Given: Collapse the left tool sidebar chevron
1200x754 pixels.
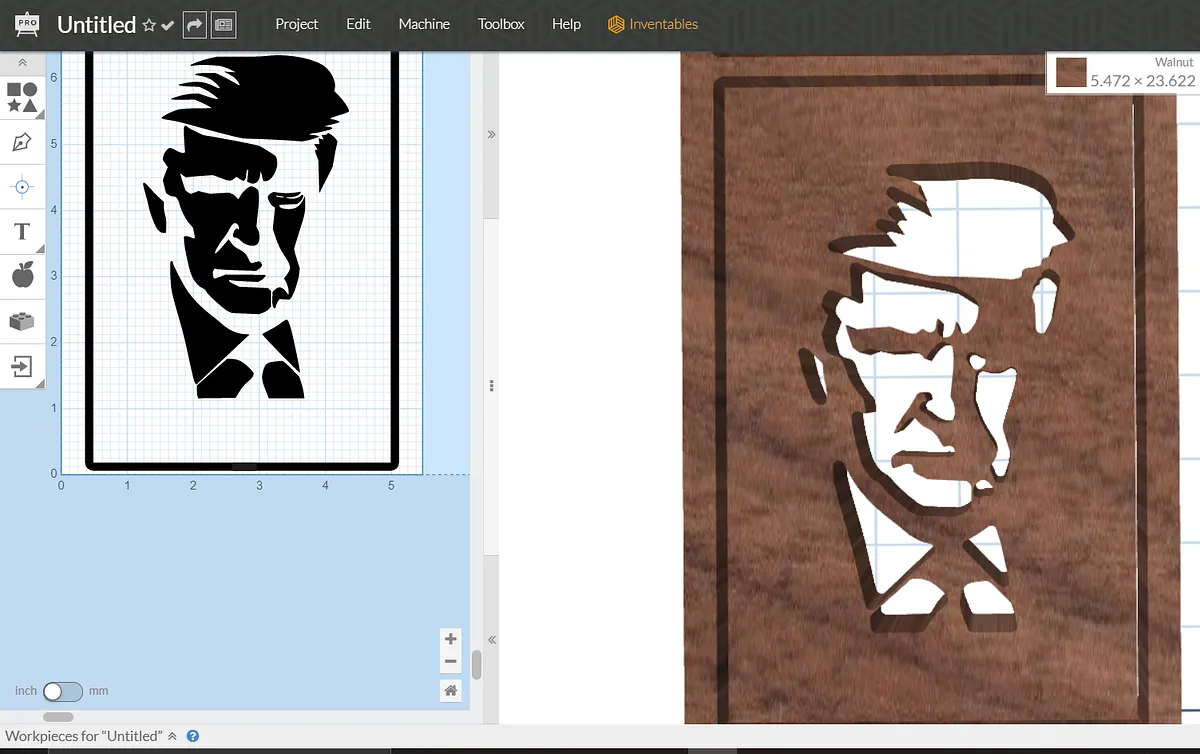Looking at the screenshot, I should point(22,62).
